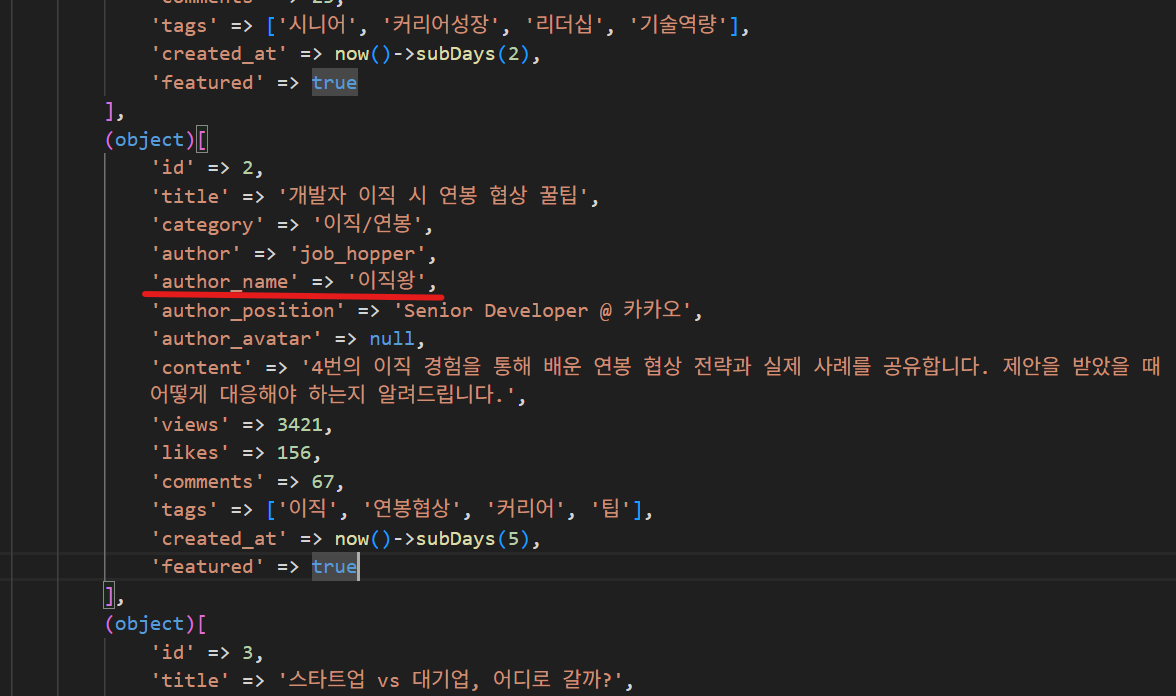Click the likes value 156
This screenshot has width=1176, height=696.
293,453
